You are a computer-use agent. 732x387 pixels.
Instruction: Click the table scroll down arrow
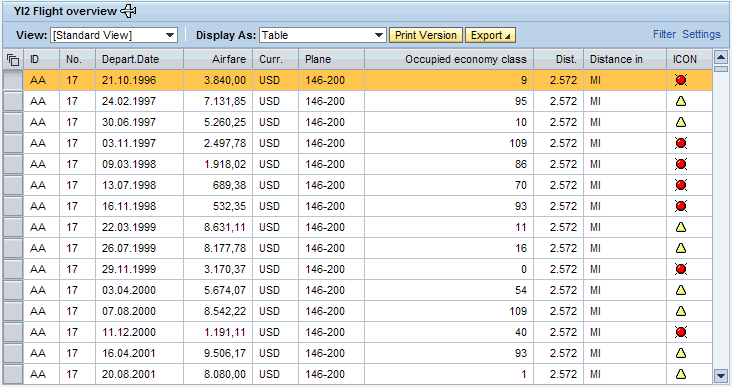click(721, 375)
